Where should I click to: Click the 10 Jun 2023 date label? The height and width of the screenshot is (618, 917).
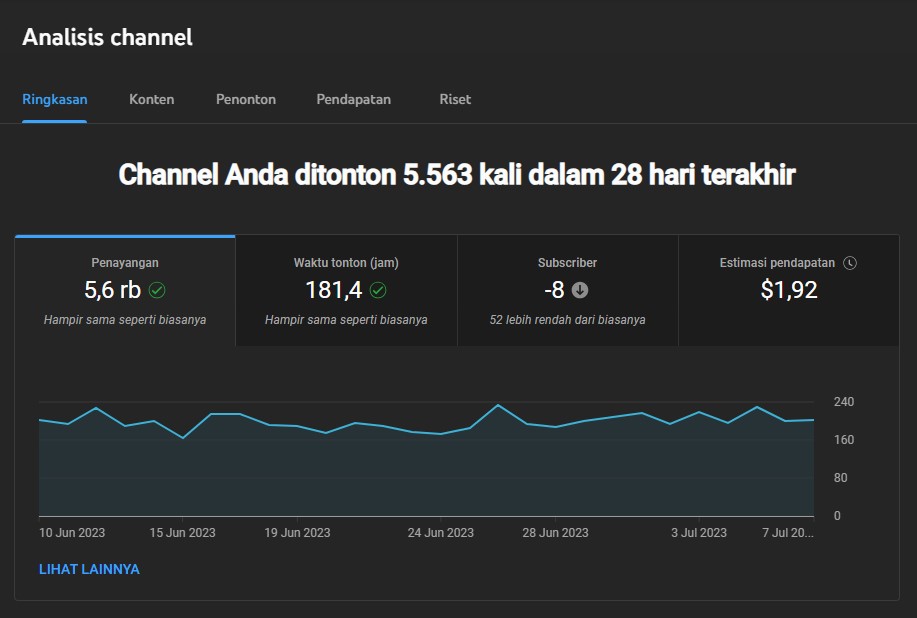[x=72, y=533]
